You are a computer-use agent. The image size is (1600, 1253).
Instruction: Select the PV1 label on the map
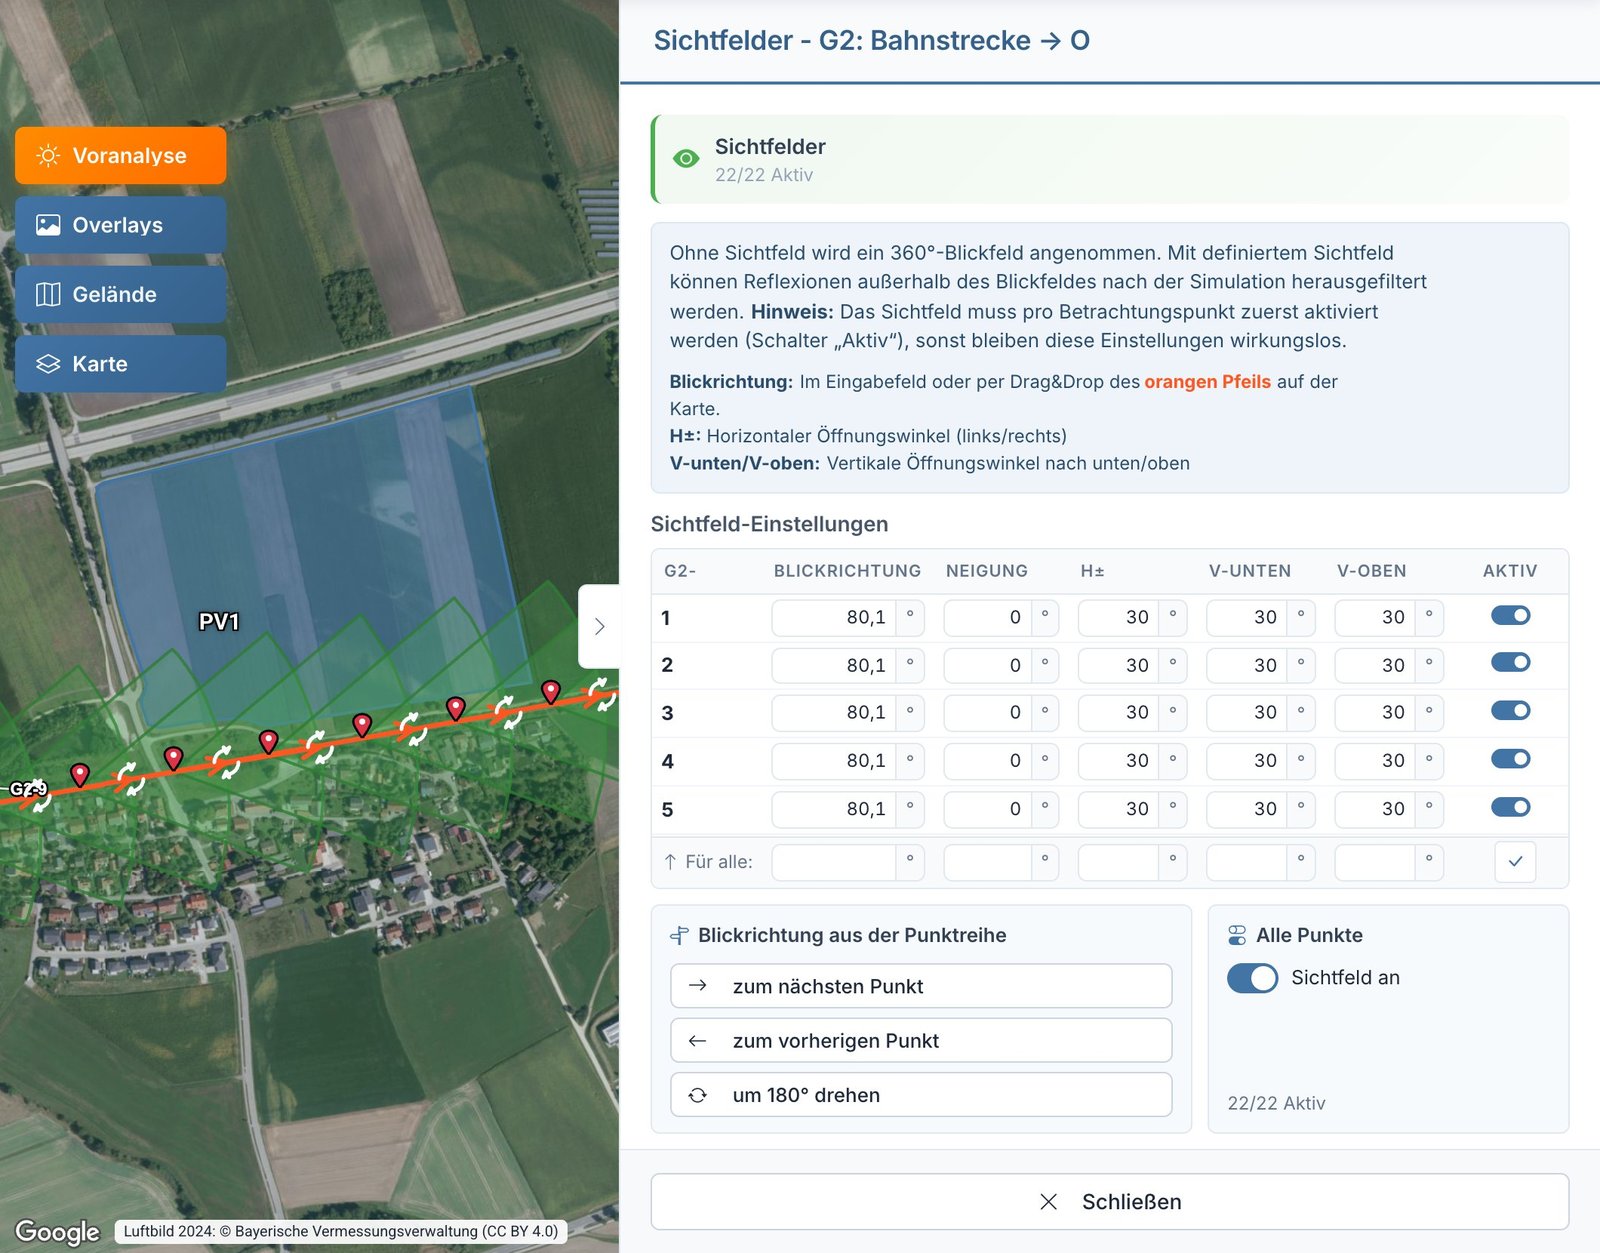(x=219, y=622)
